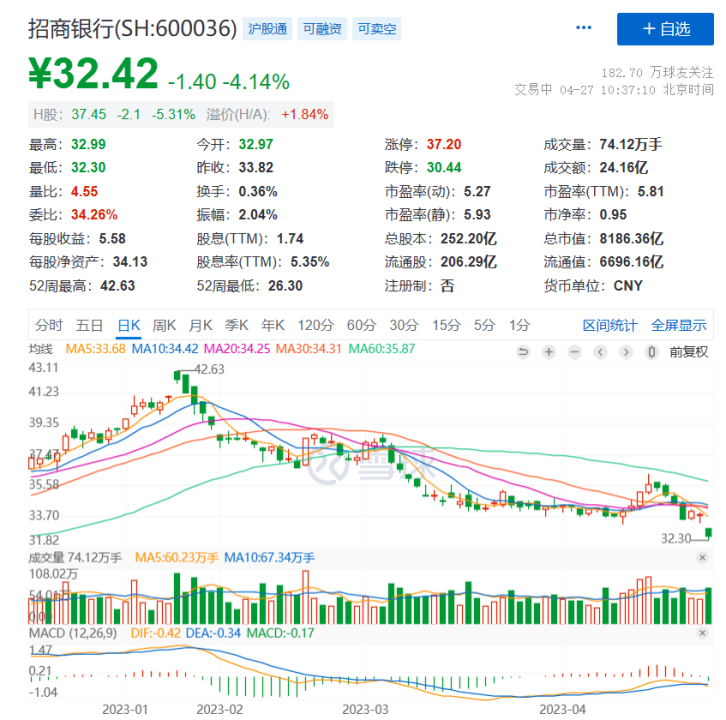
Task: Click the 市净率 0.95 value
Action: click(613, 215)
